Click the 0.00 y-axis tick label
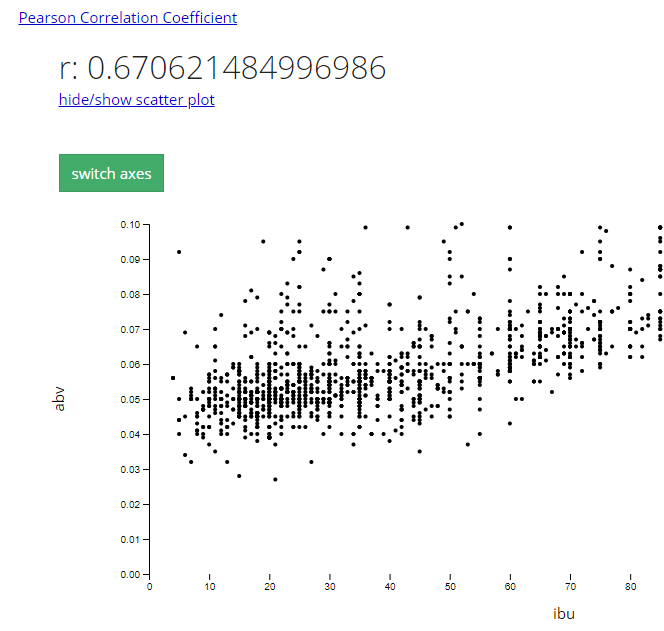The image size is (664, 631). click(x=130, y=575)
